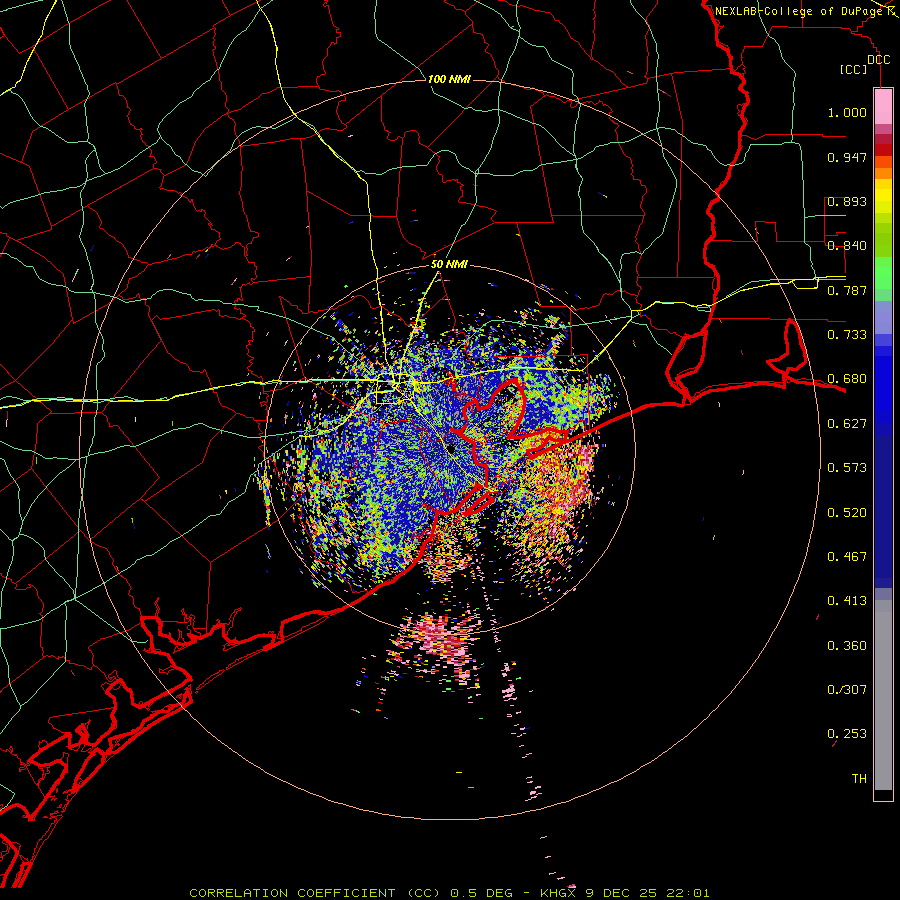Click the lavender segment of the color bar
This screenshot has width=900, height=900.
(x=883, y=317)
